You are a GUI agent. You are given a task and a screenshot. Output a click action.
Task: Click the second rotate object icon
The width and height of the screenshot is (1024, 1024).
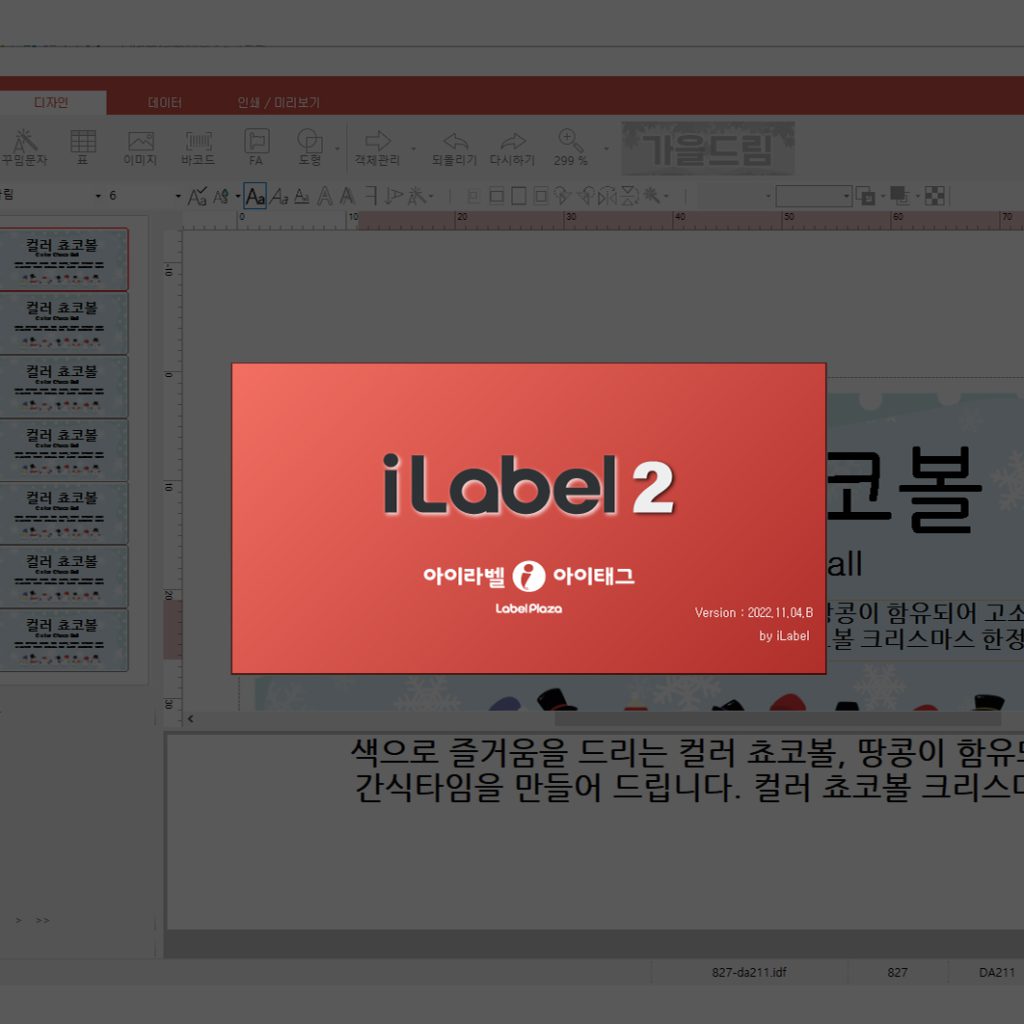point(586,196)
